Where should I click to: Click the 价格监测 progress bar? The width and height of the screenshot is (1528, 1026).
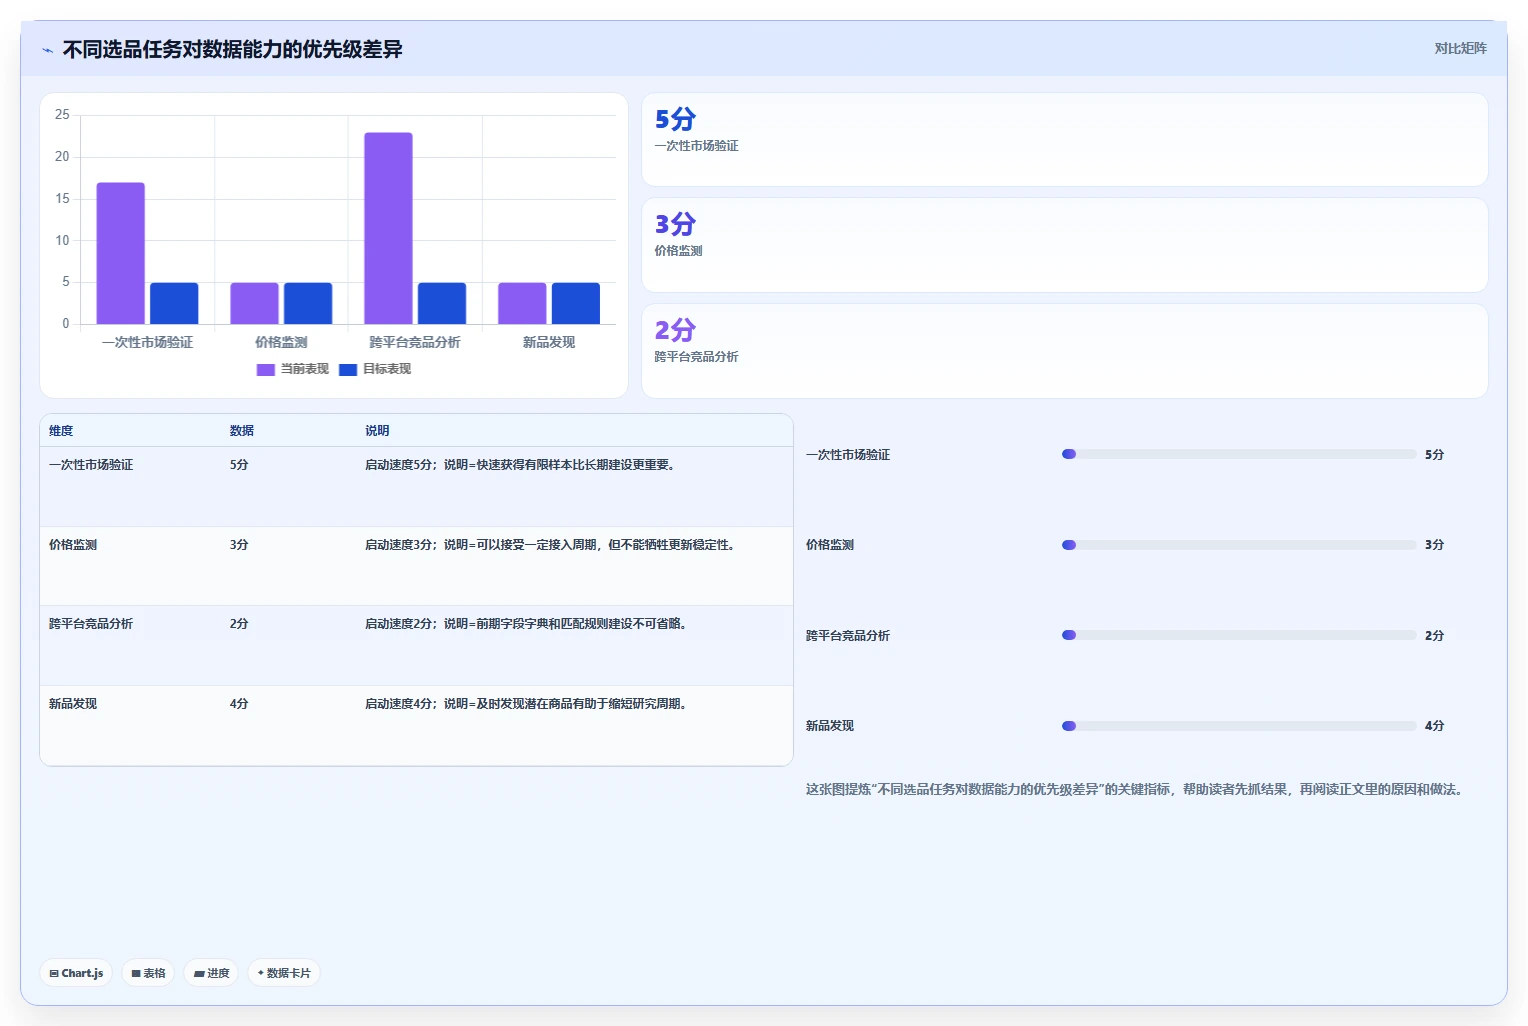[x=1239, y=545]
